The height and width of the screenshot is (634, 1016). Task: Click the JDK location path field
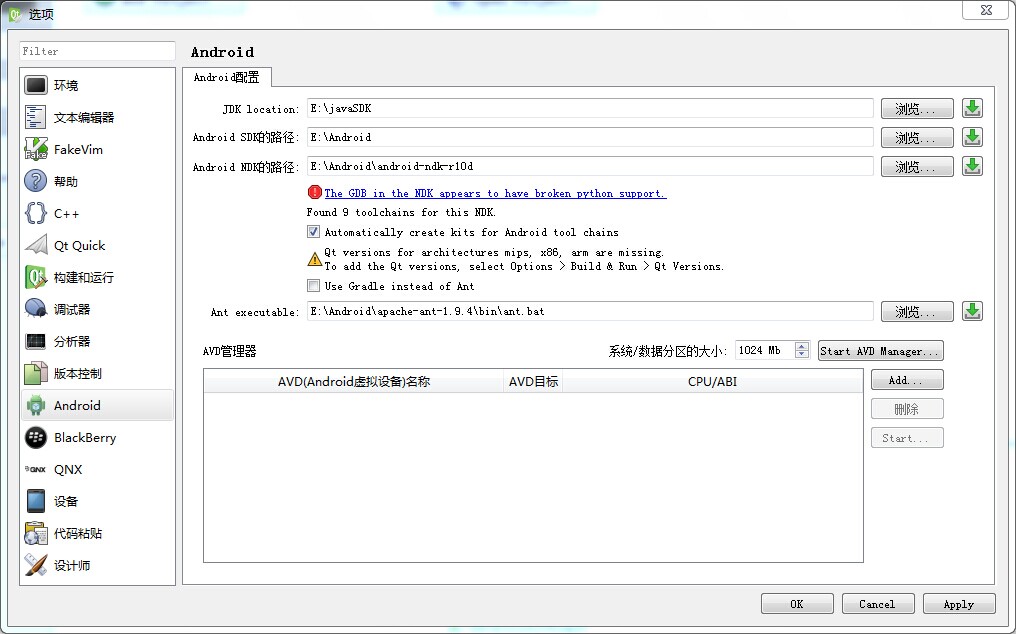pyautogui.click(x=590, y=108)
